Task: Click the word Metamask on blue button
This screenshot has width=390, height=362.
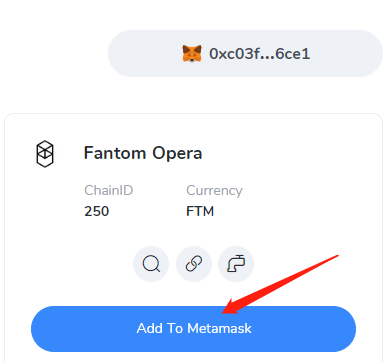Action: coord(219,328)
